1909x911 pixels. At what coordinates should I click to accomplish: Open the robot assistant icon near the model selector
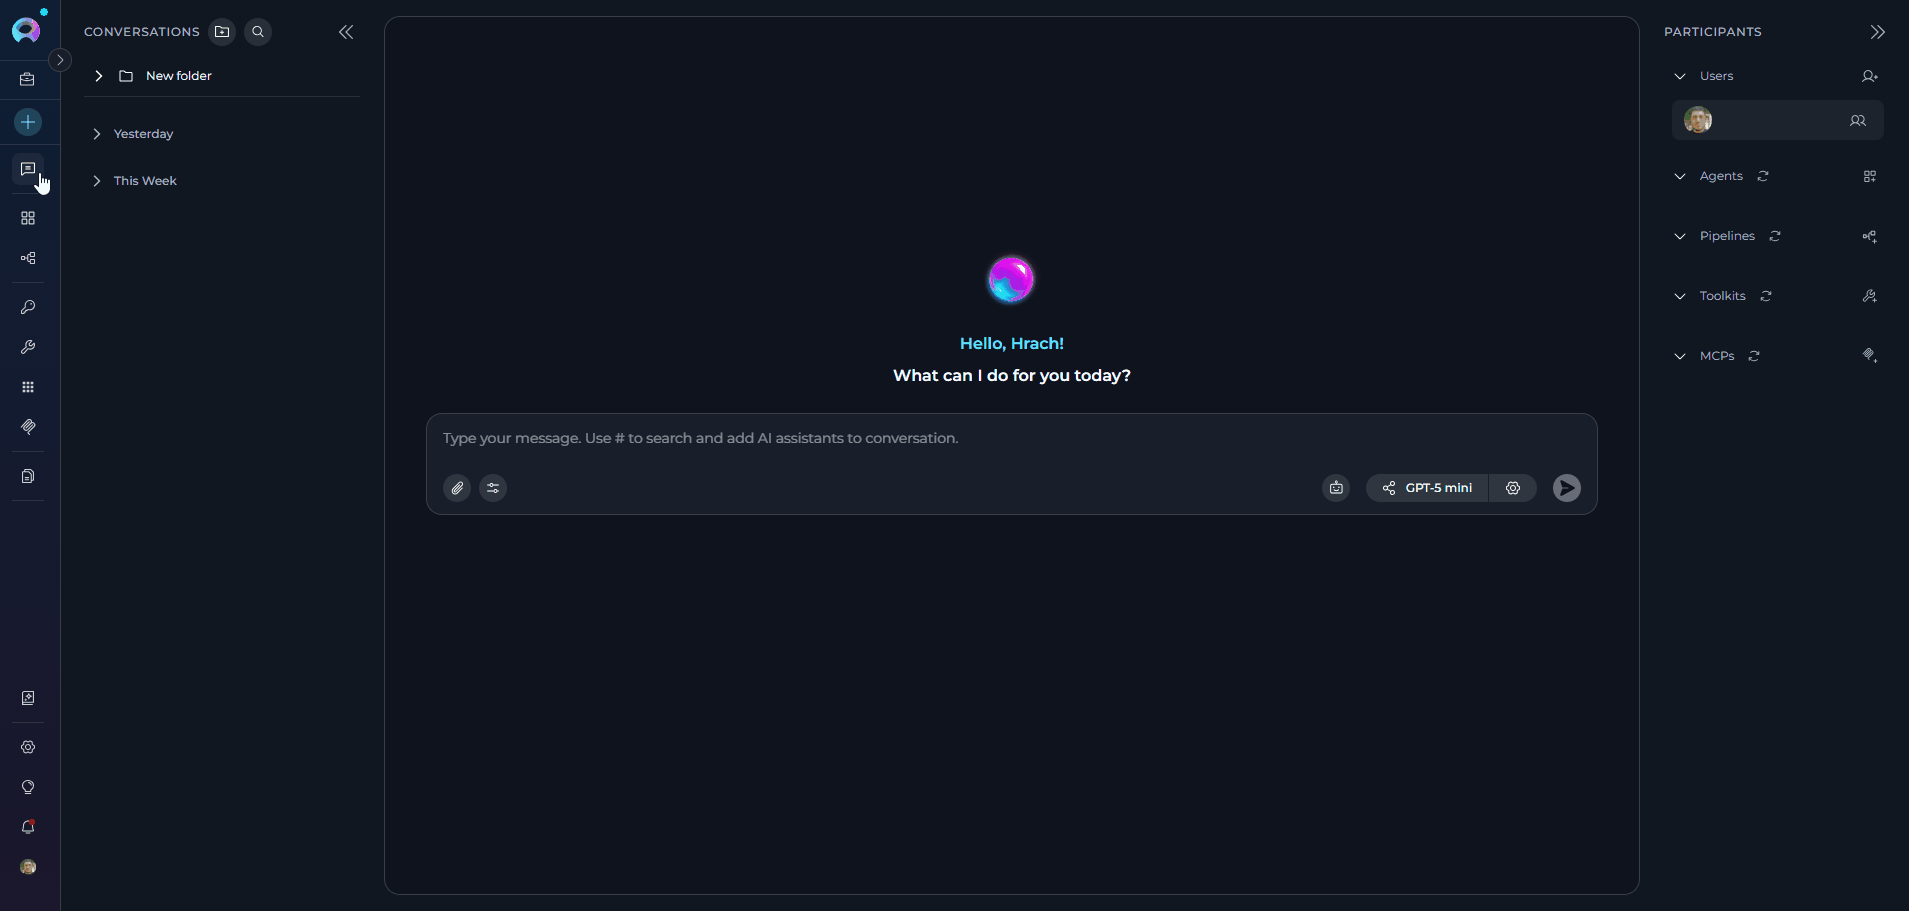tap(1335, 488)
